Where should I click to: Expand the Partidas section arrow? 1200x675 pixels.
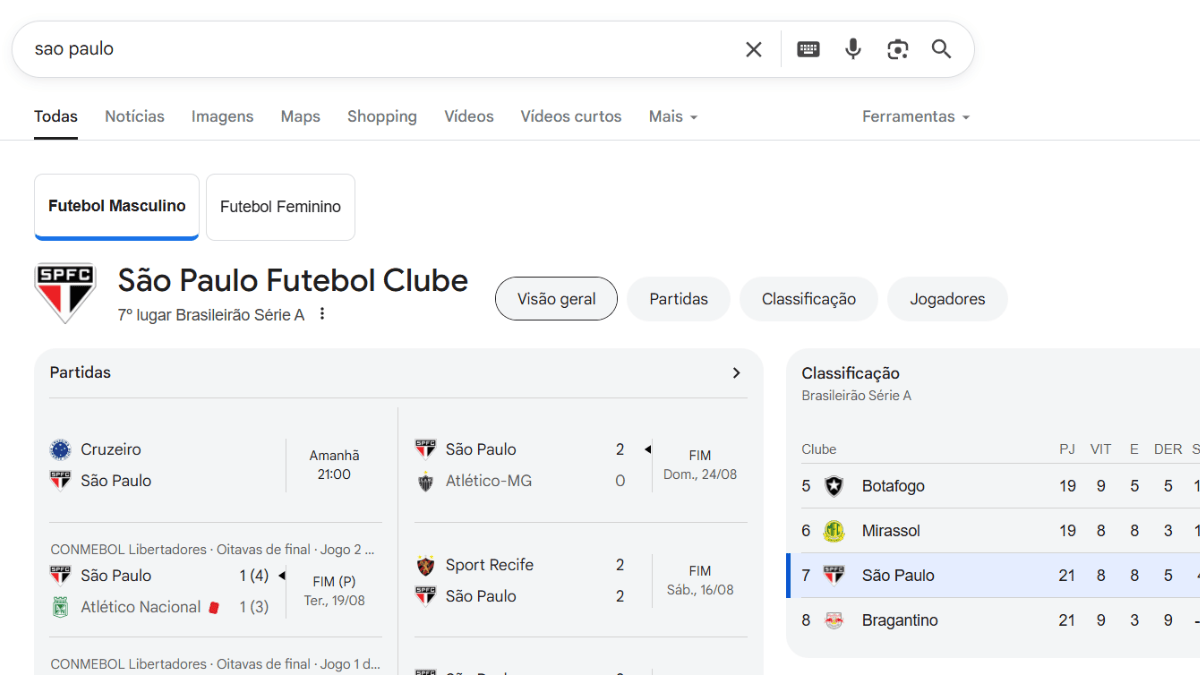[x=737, y=373]
